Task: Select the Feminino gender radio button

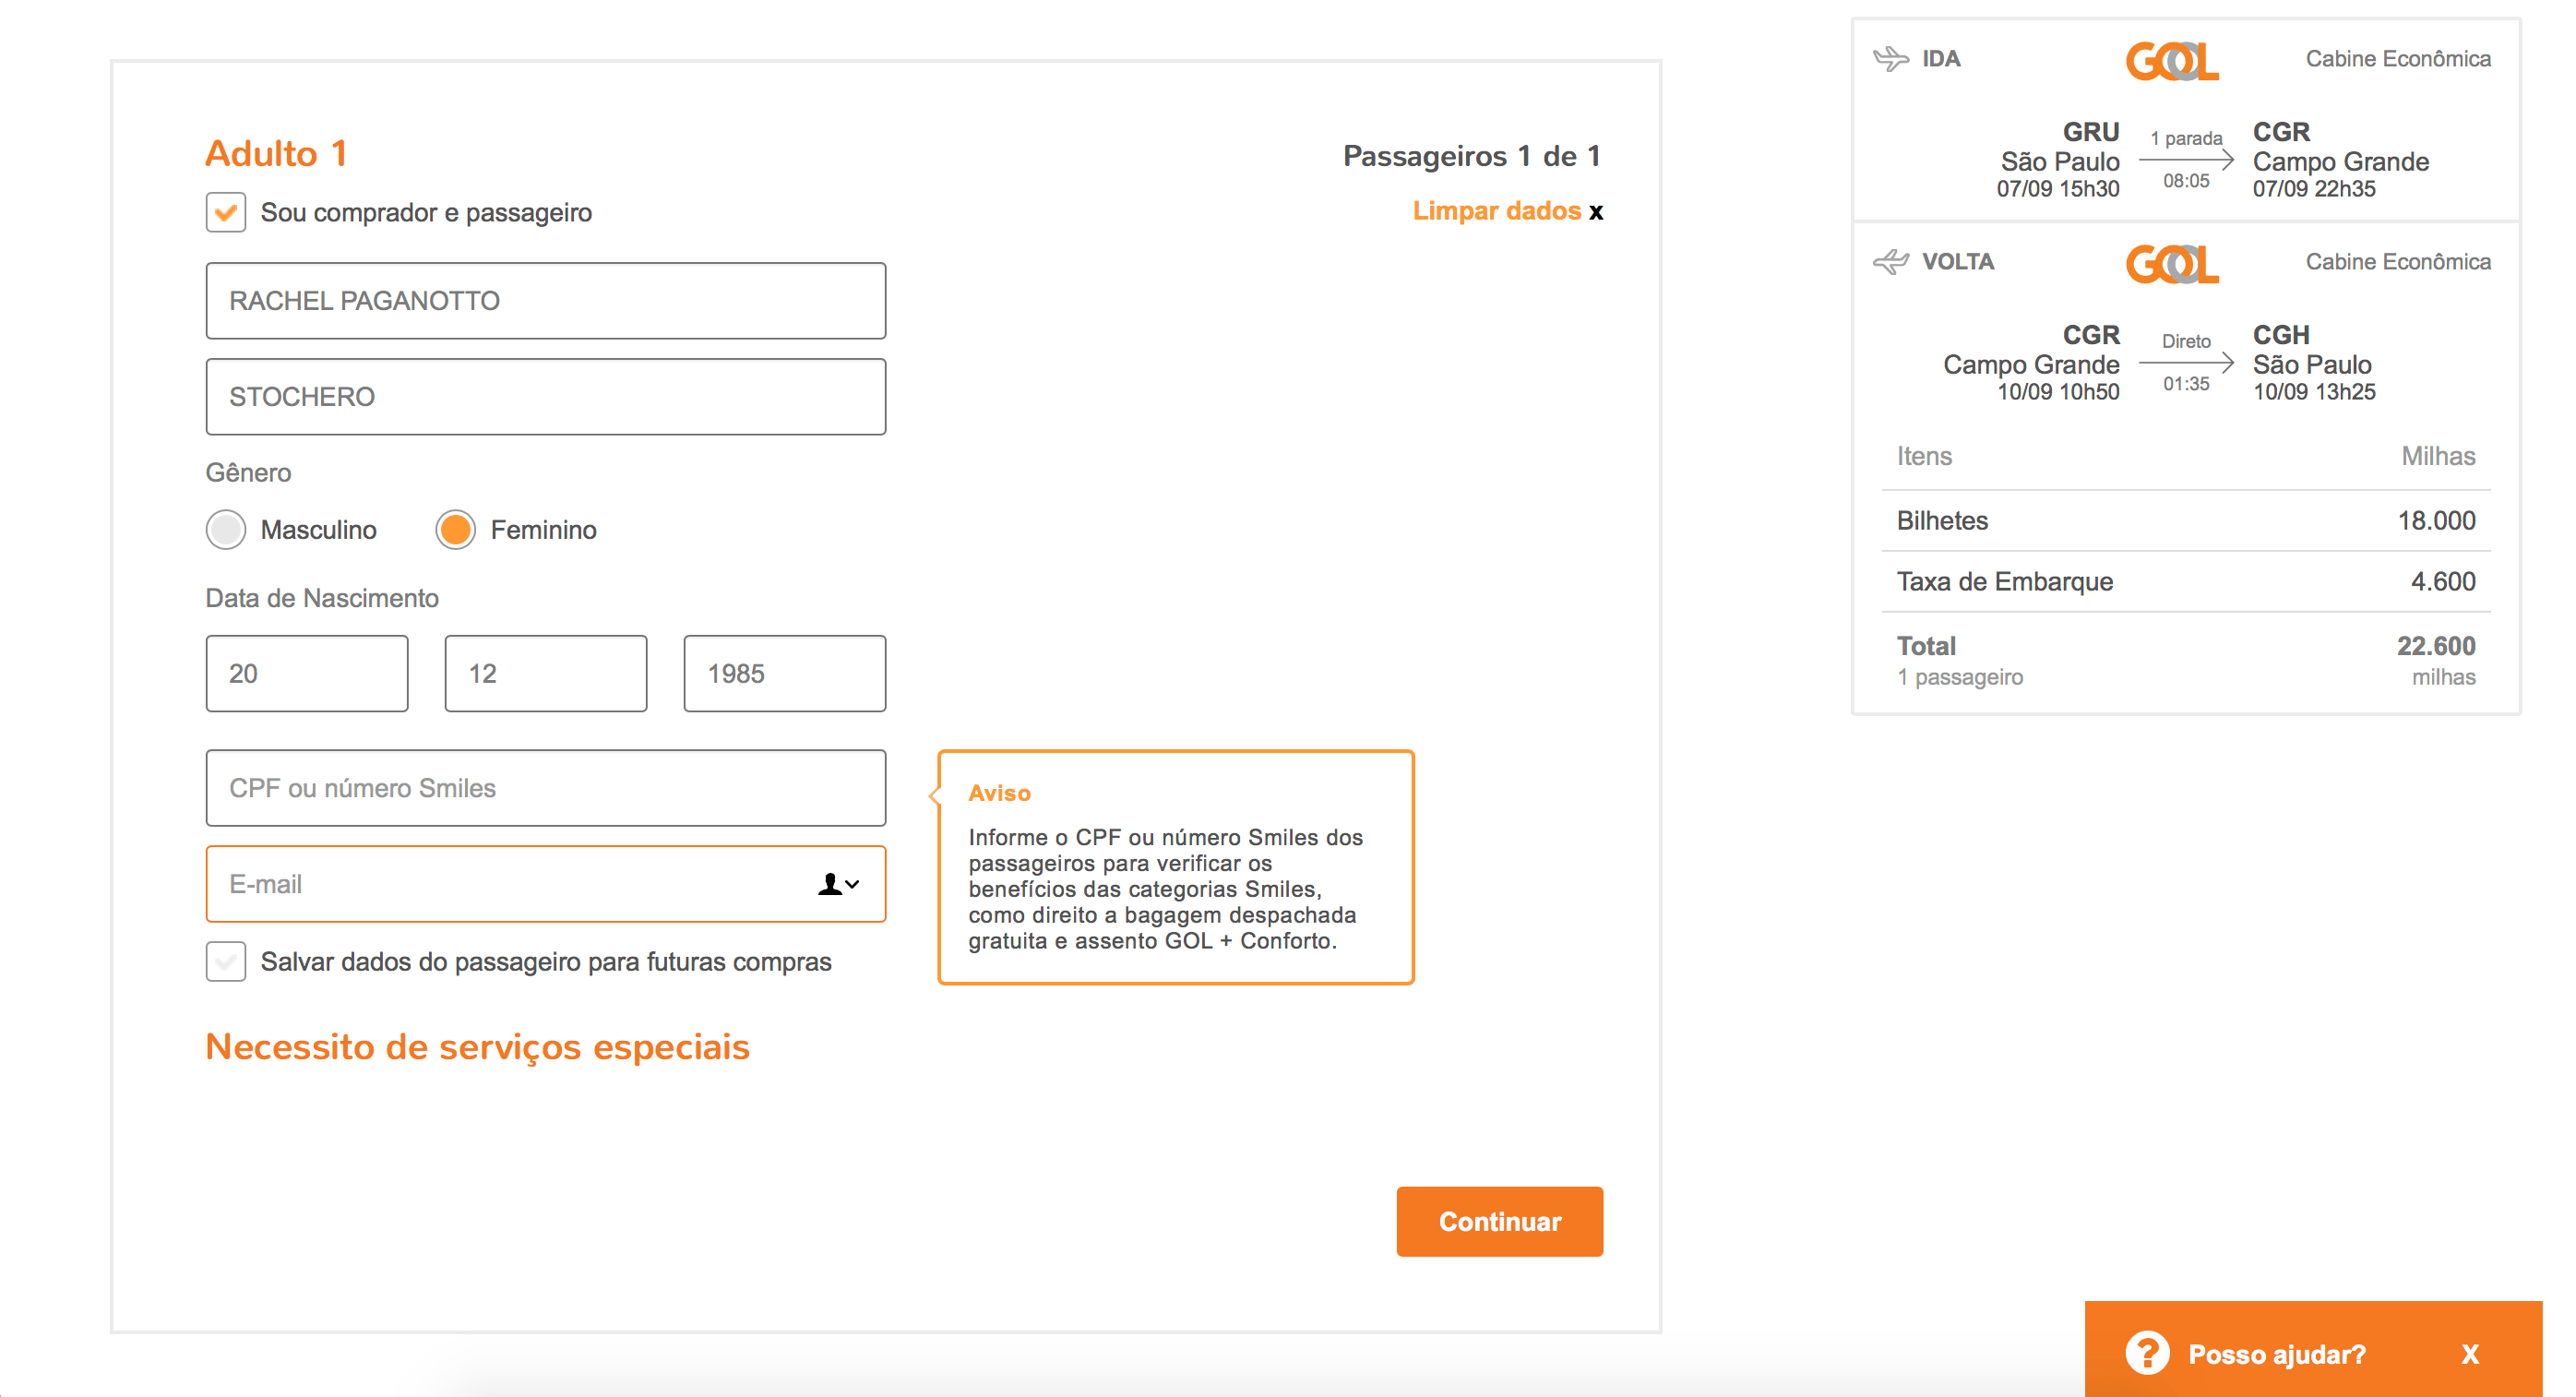Action: 456,530
